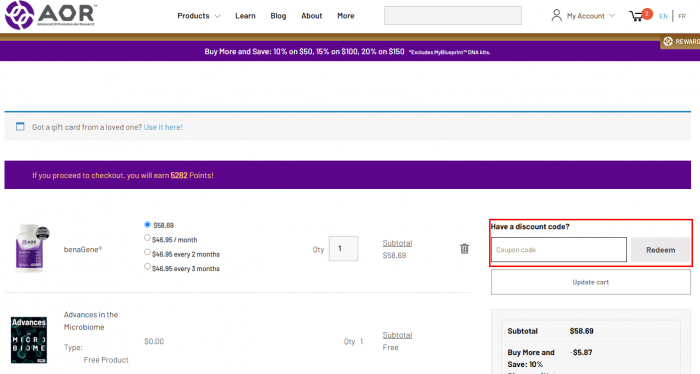Image resolution: width=700 pixels, height=374 pixels.
Task: Go to the Learn page
Action: (x=246, y=16)
